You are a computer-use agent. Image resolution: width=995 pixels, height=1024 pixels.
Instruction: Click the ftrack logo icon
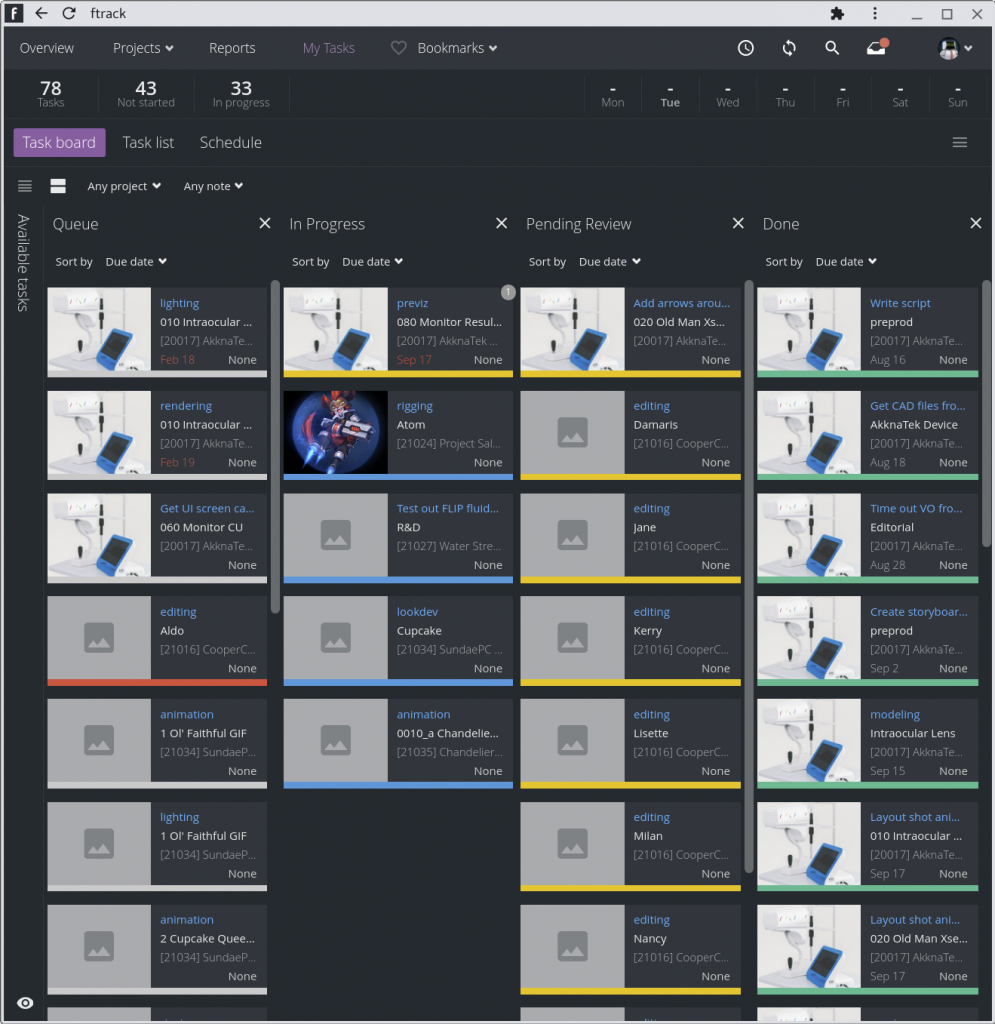tap(14, 13)
